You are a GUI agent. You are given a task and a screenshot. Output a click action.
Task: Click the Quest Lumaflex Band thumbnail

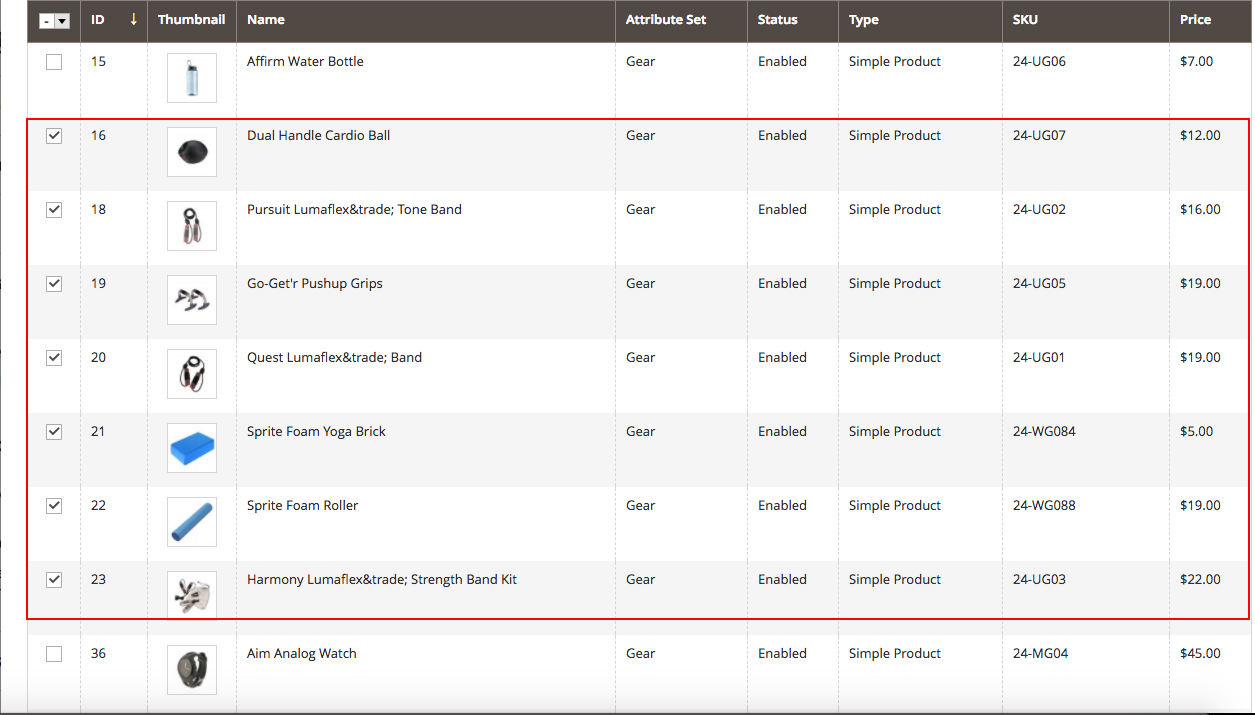click(191, 373)
